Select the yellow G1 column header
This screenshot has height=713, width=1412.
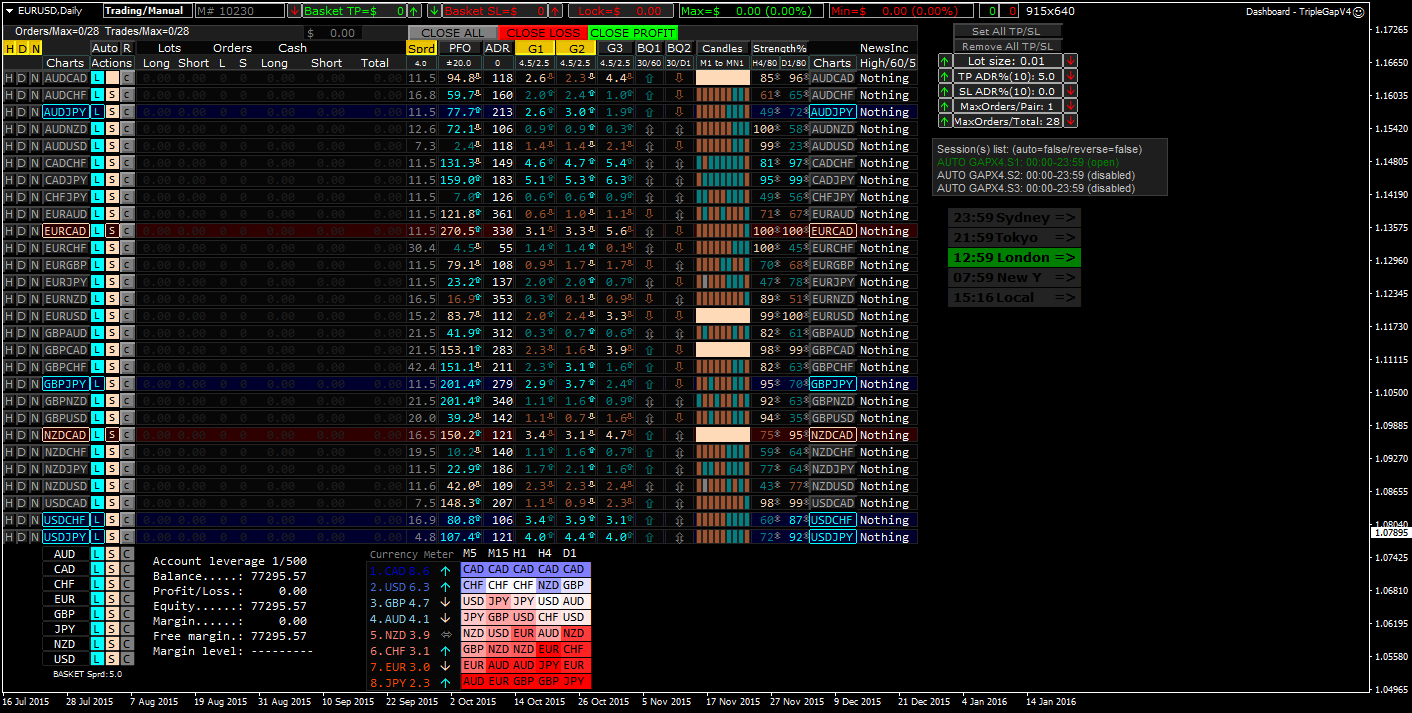536,48
